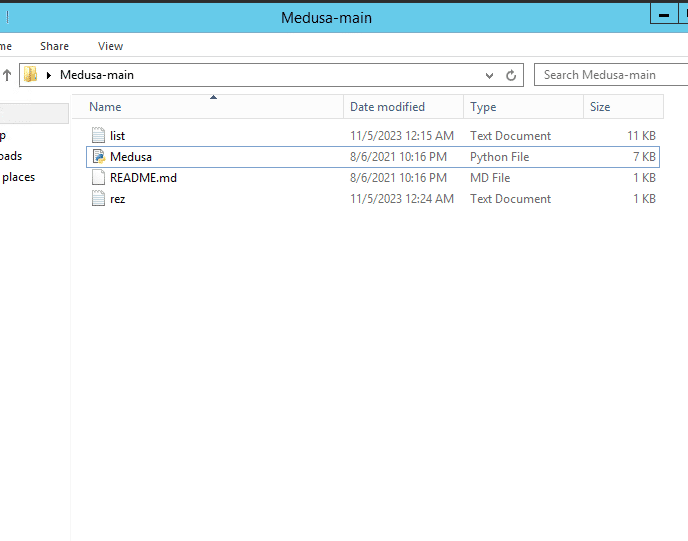Sort files by Type column
The height and width of the screenshot is (541, 688).
point(523,107)
